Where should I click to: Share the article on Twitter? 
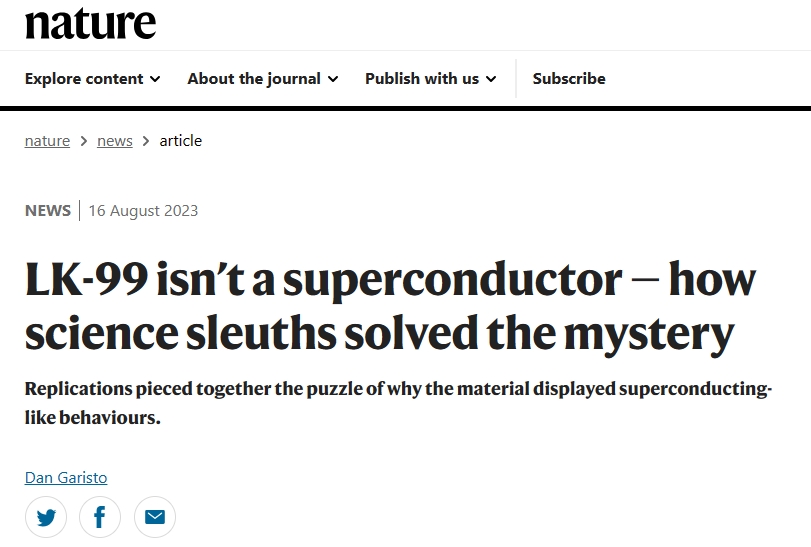46,517
